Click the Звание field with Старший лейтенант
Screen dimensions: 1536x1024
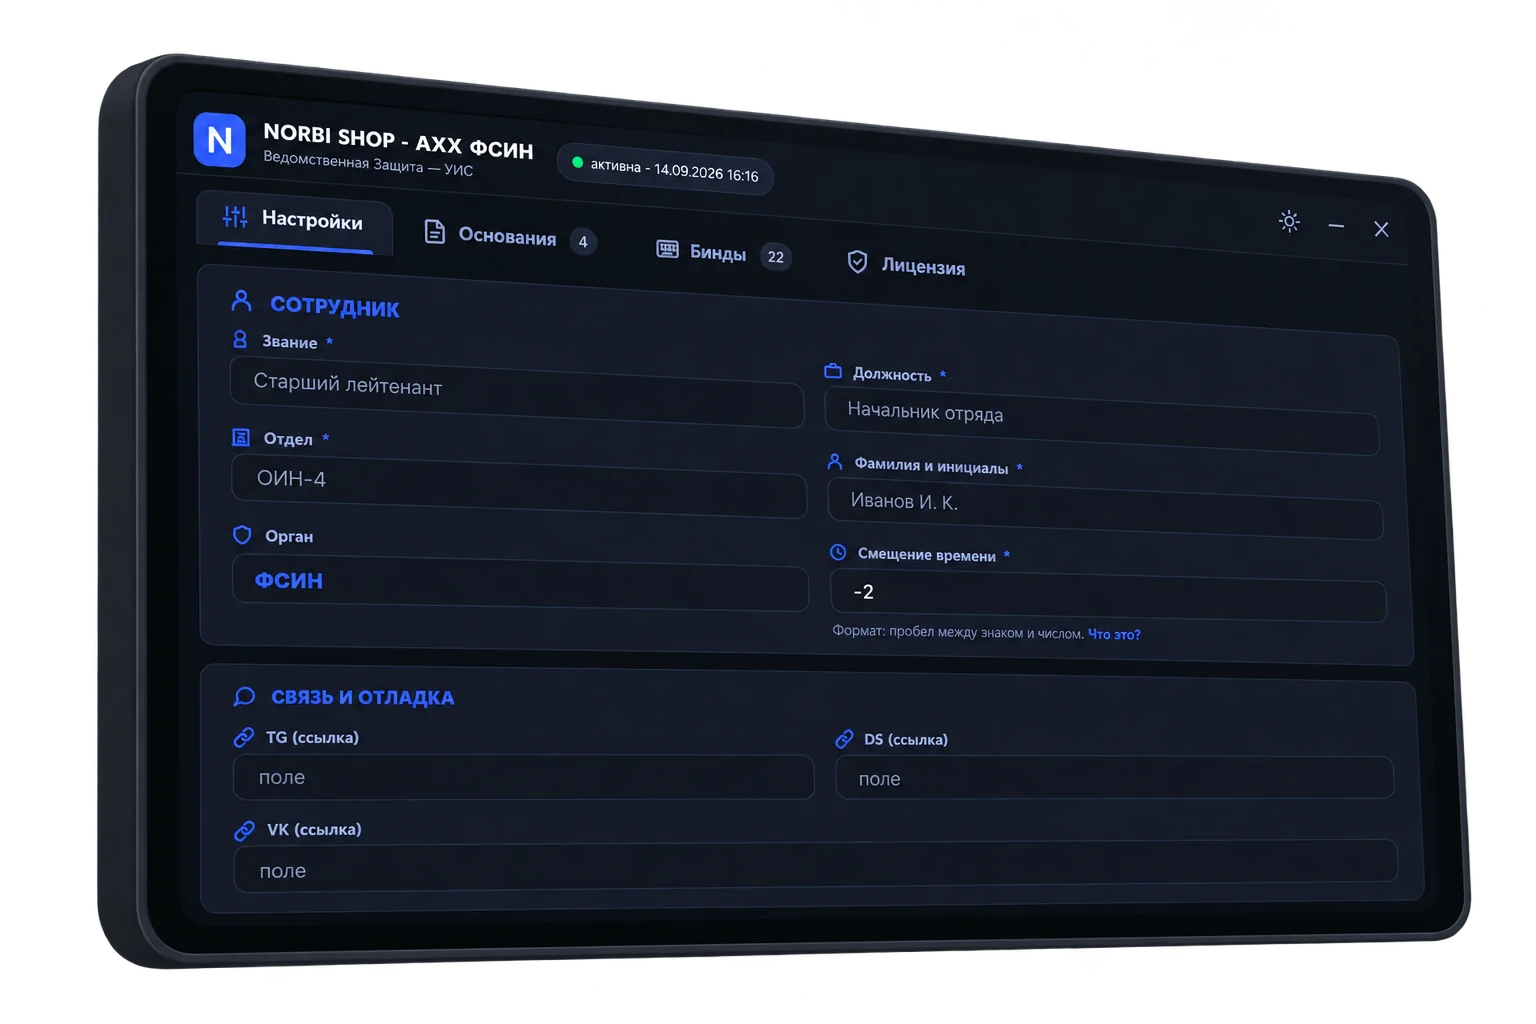click(517, 393)
